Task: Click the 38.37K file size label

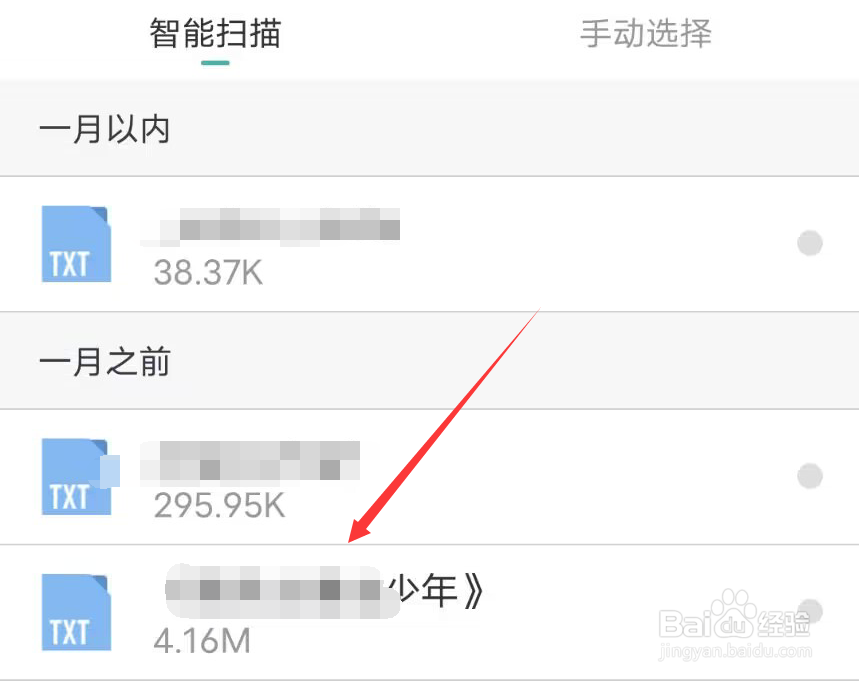Action: [208, 272]
